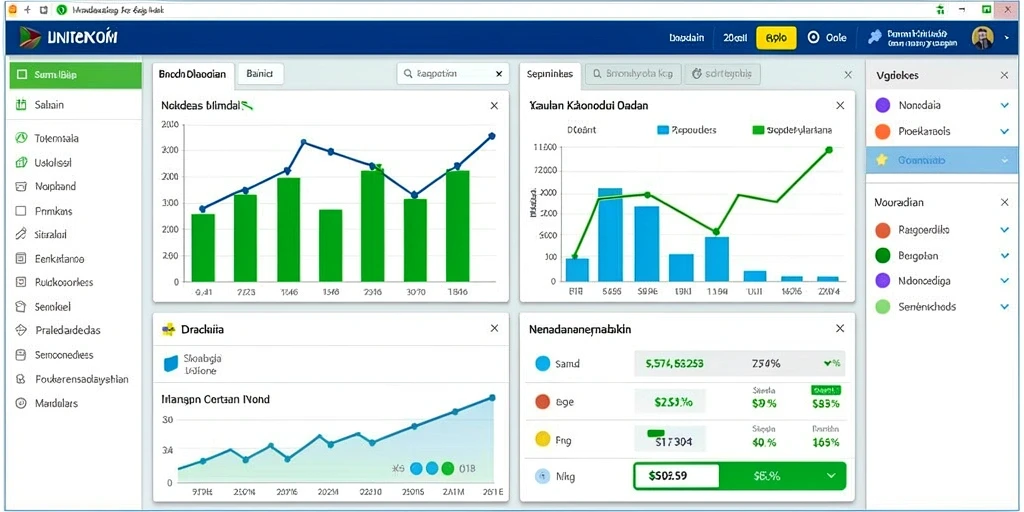The width and height of the screenshot is (1024, 512).
Task: Click the Rageption search field
Action: pos(453,74)
